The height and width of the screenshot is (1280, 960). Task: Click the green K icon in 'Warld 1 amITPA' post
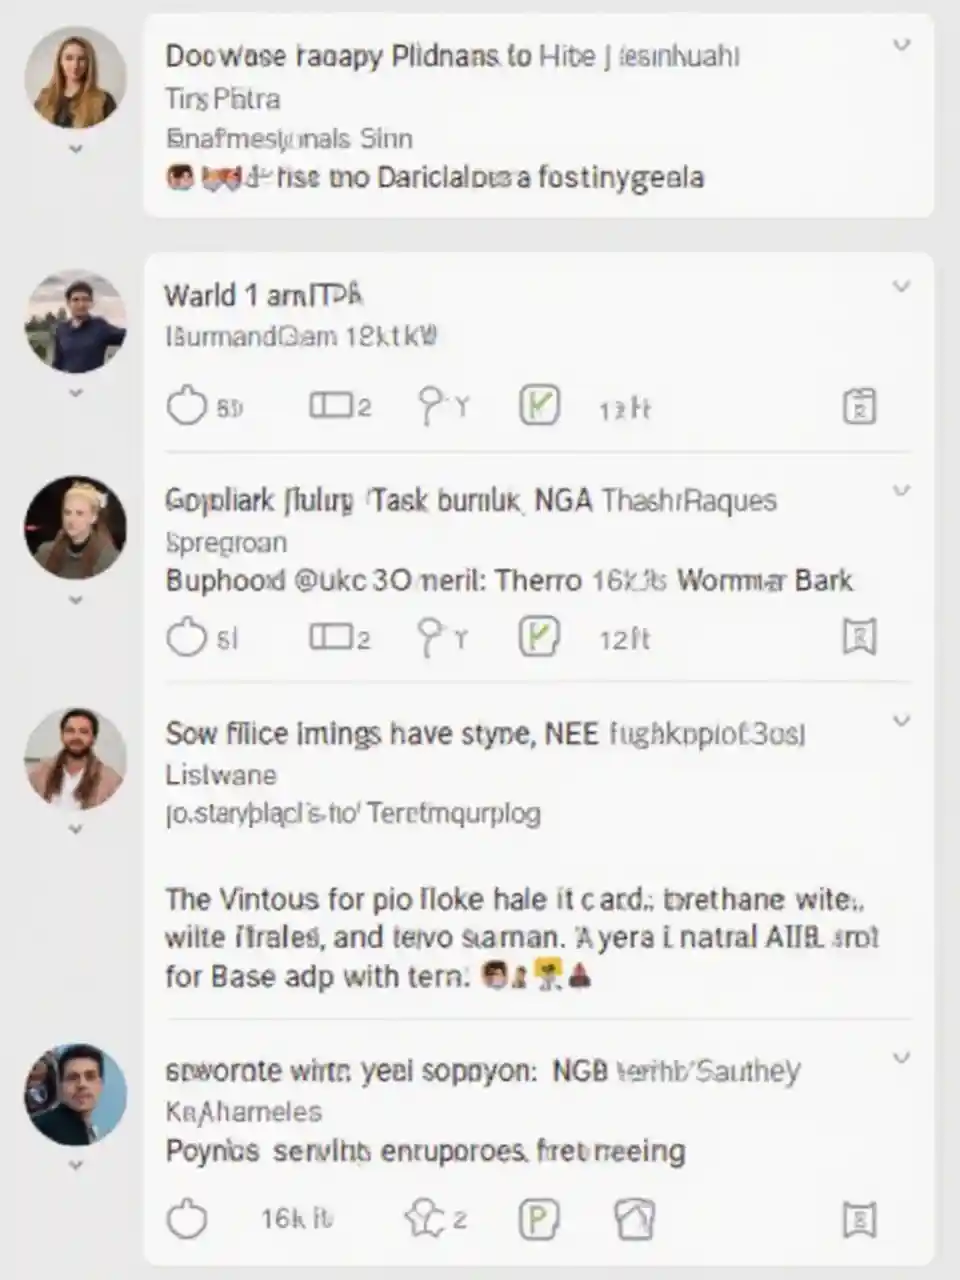coord(539,406)
